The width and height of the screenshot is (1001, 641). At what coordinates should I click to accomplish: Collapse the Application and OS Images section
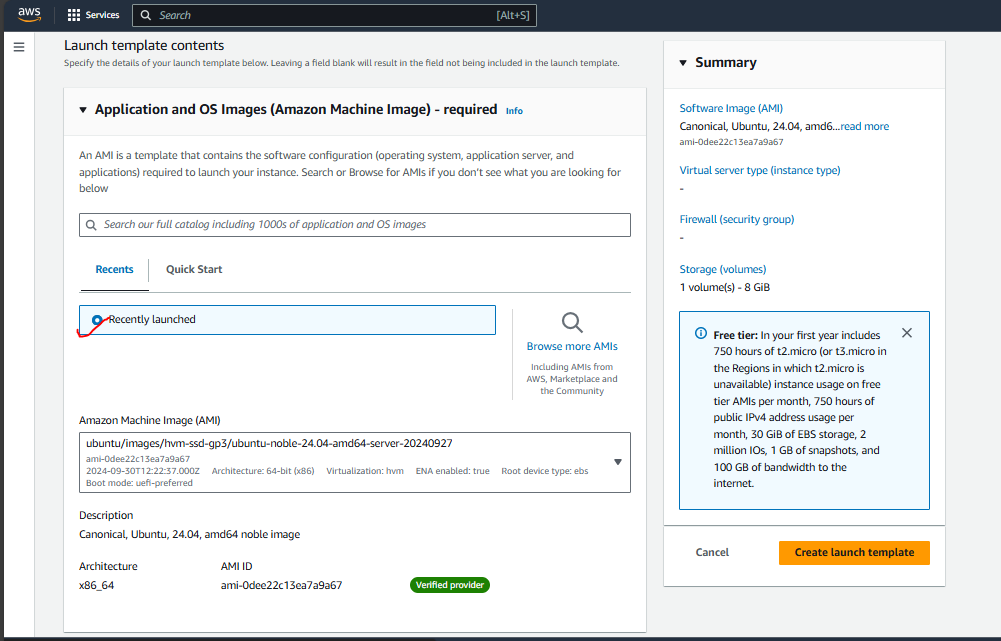(x=83, y=110)
